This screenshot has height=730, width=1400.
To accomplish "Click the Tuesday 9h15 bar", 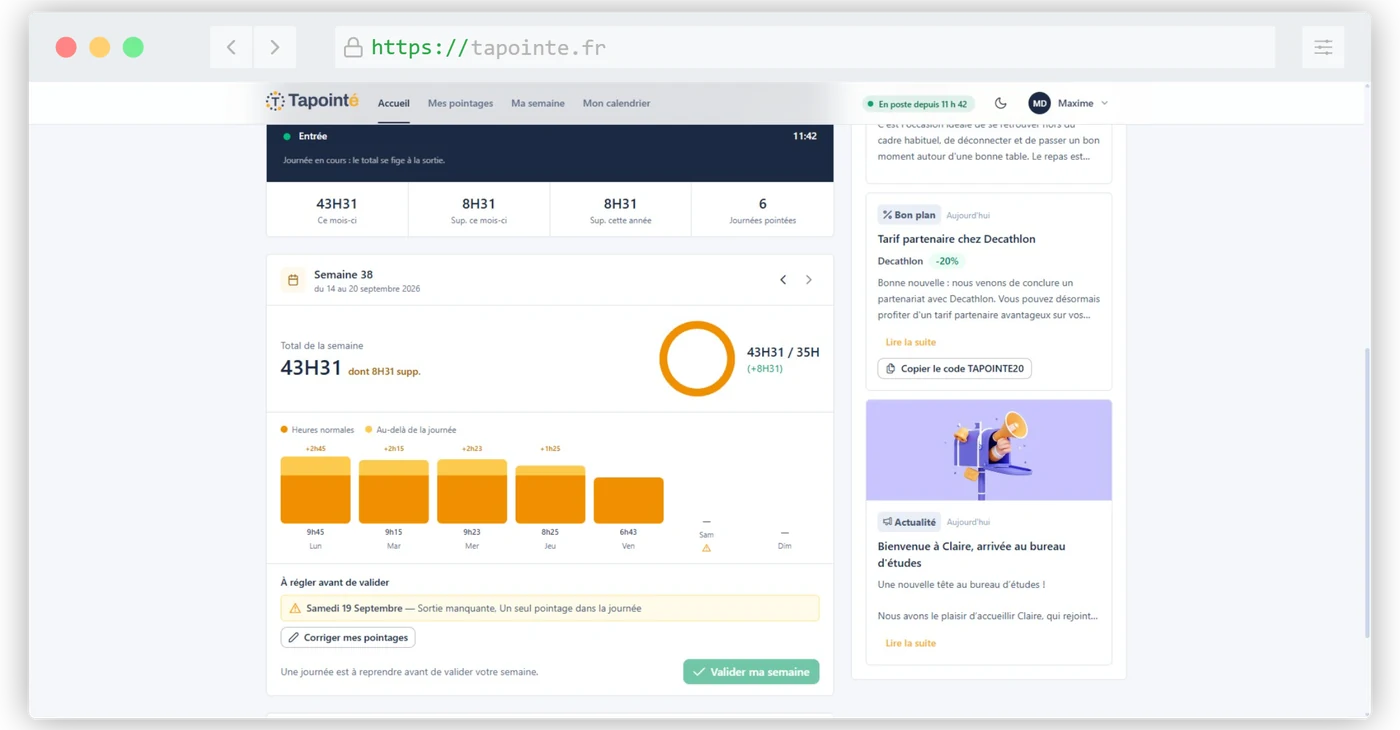I will pyautogui.click(x=394, y=492).
